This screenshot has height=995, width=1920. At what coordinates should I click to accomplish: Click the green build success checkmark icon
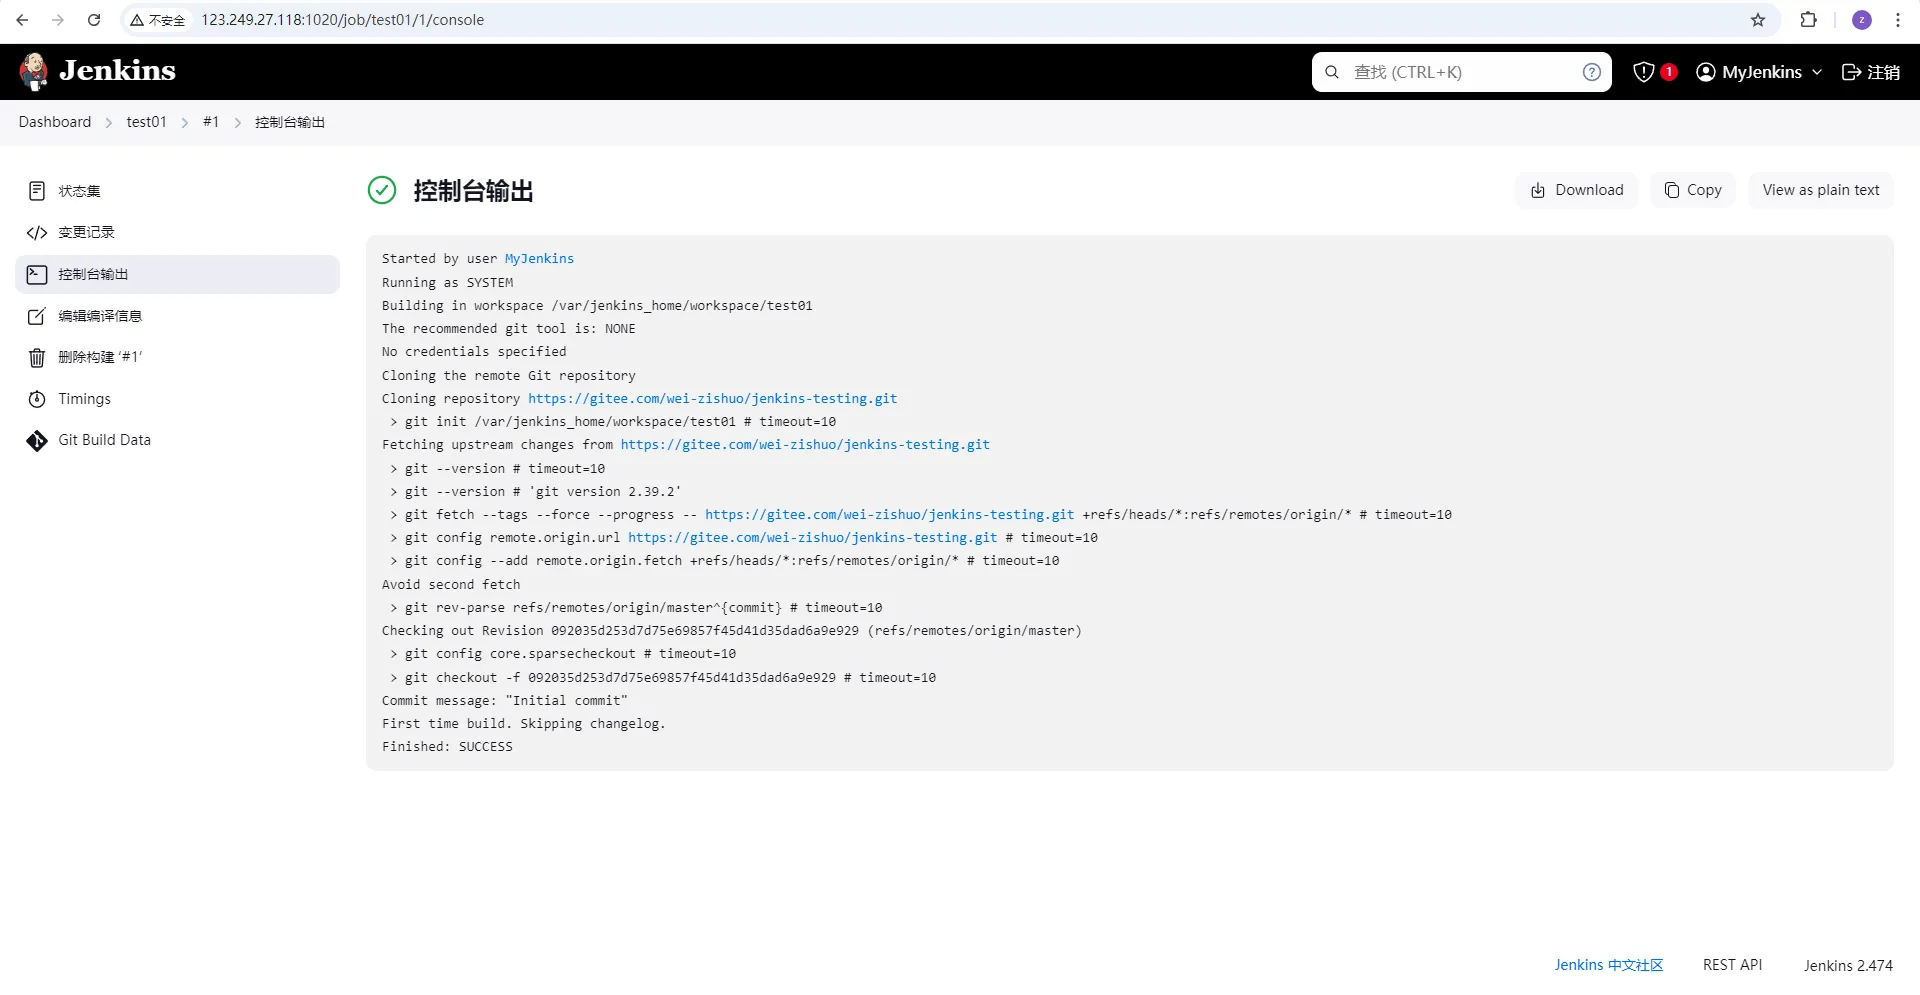coord(382,190)
